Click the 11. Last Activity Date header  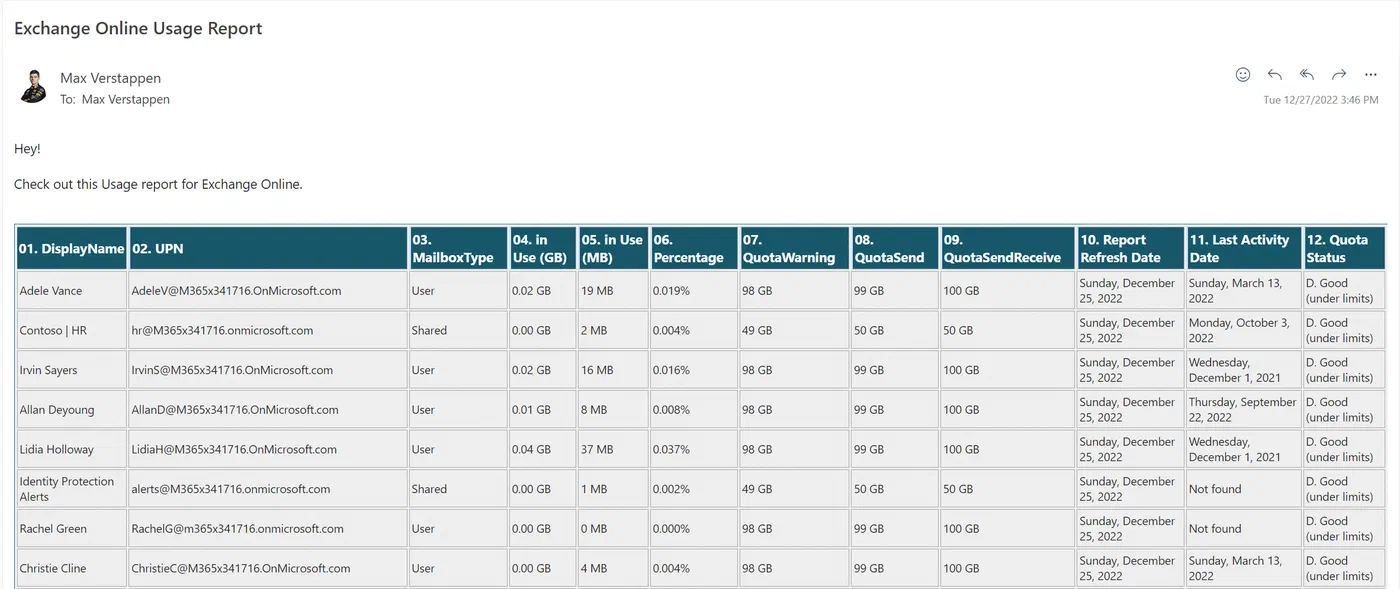click(1244, 248)
